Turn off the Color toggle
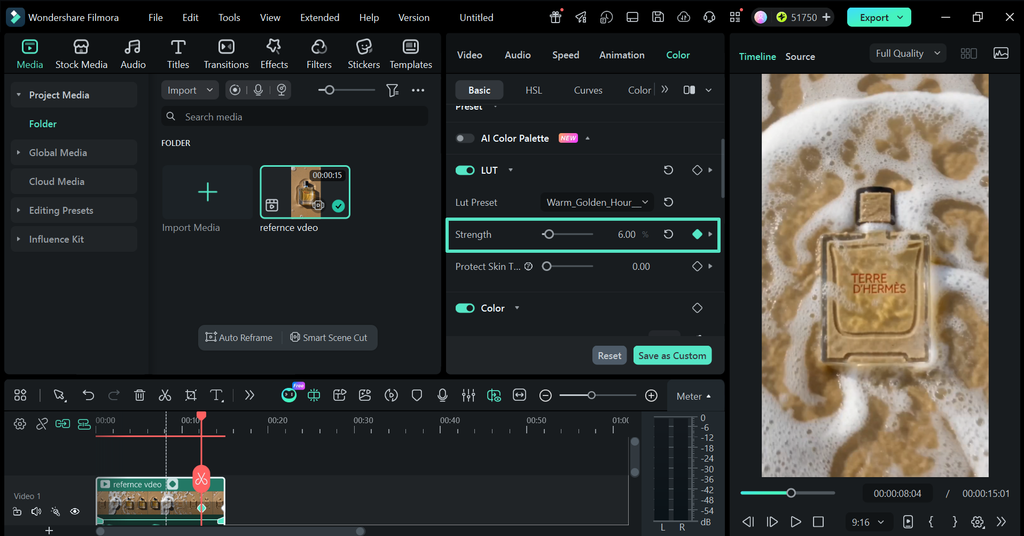Viewport: 1024px width, 536px height. (x=465, y=308)
